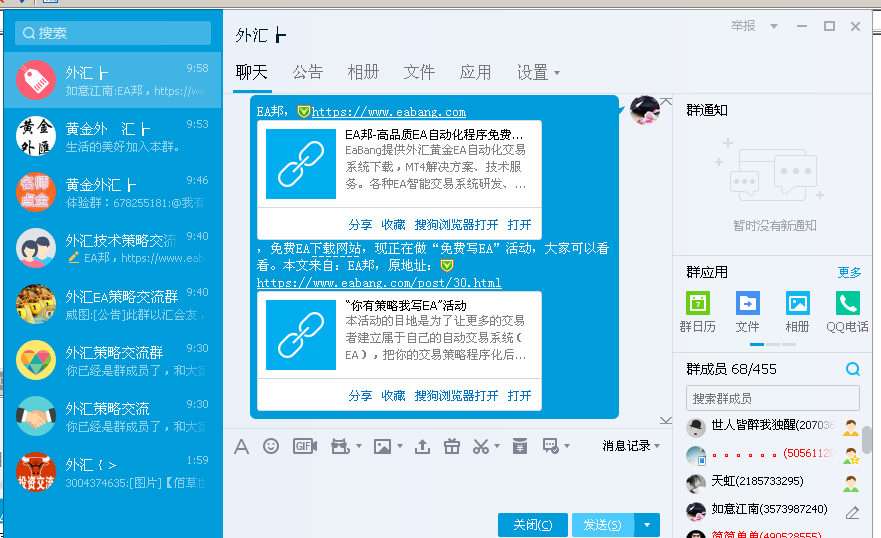This screenshot has width=881, height=538.
Task: Open the https://www.eabang.com link
Action: 389,112
